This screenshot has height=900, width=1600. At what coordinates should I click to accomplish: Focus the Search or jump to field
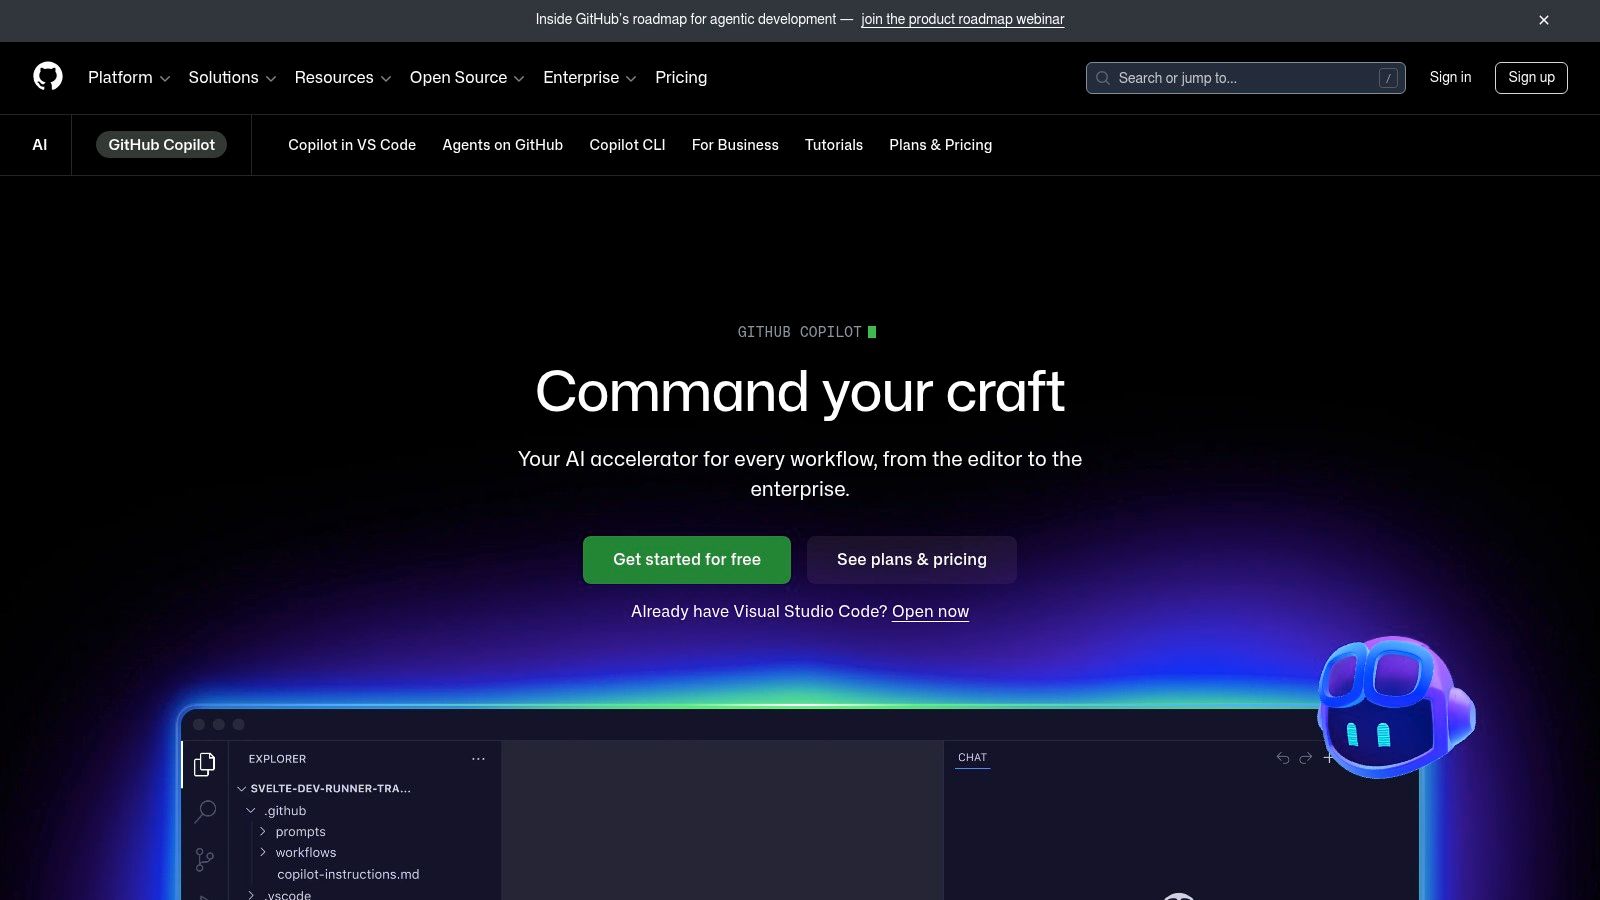(1246, 78)
